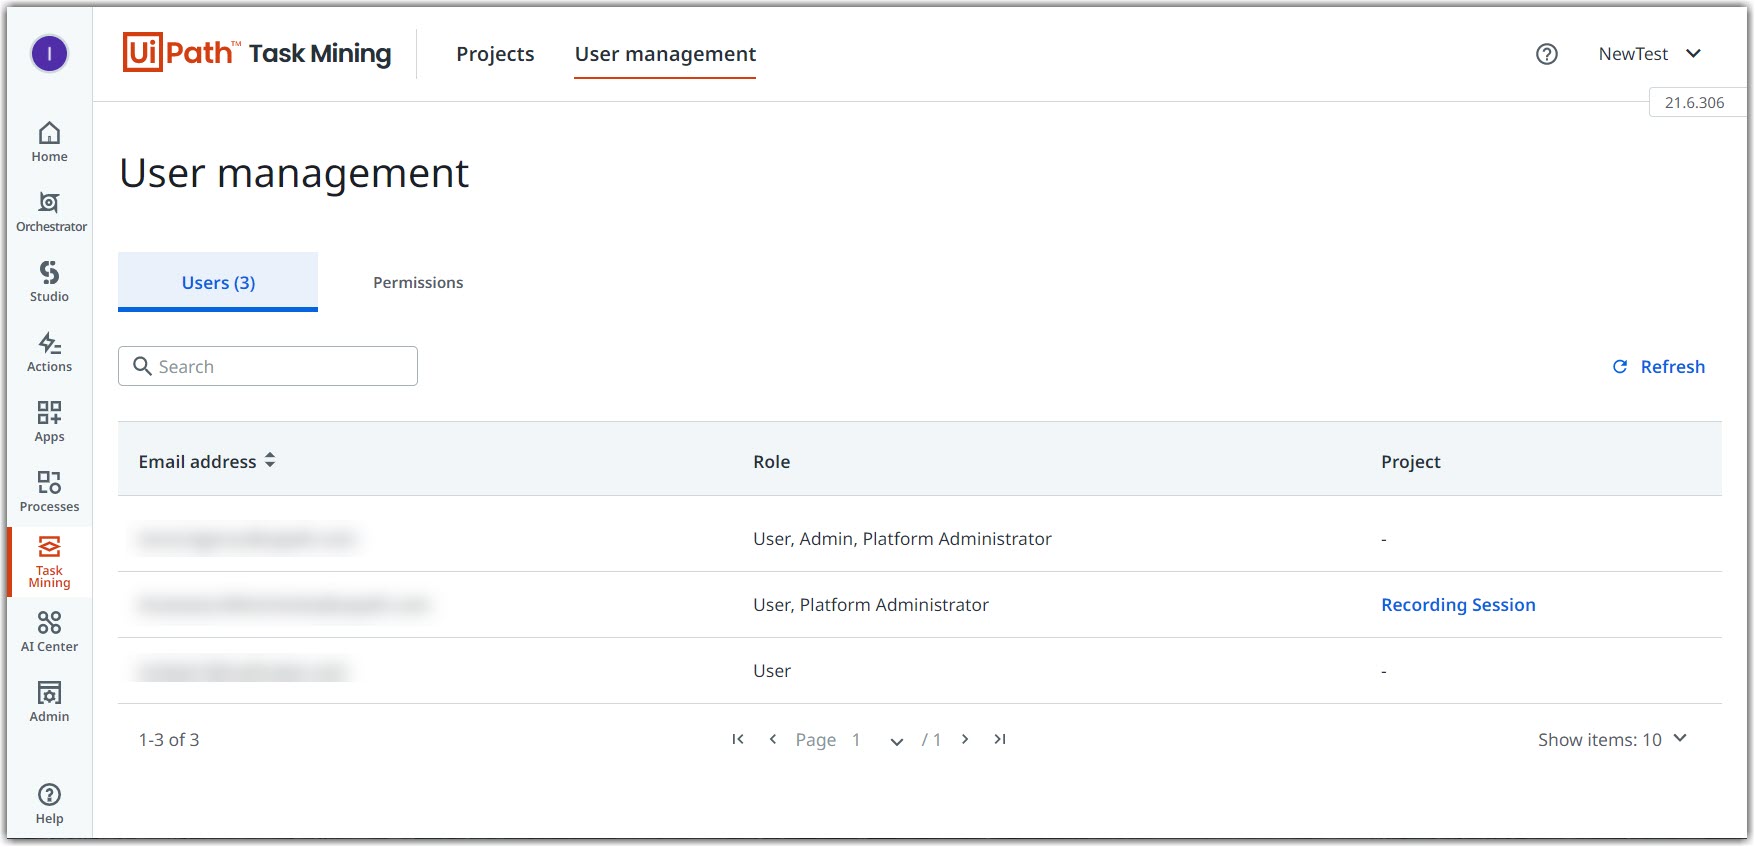Select the User, Platform Administrator role cell
Viewport: 1755px width, 847px height.
coord(870,605)
